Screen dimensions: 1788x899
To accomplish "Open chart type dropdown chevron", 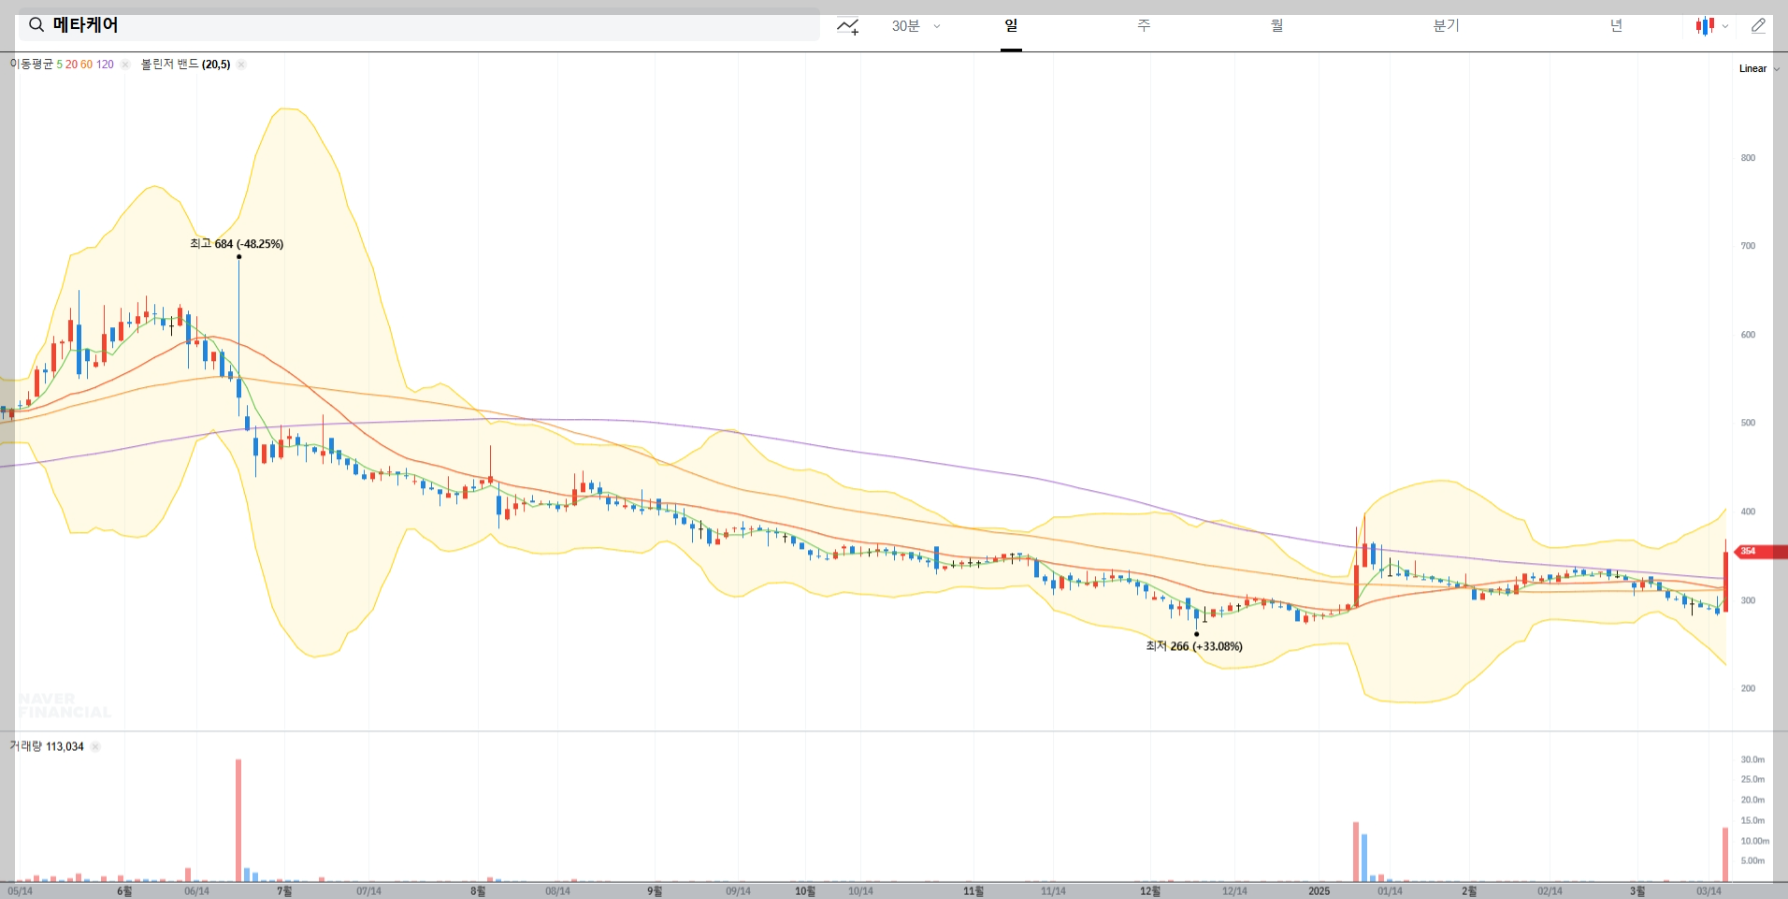I will click(x=1725, y=27).
